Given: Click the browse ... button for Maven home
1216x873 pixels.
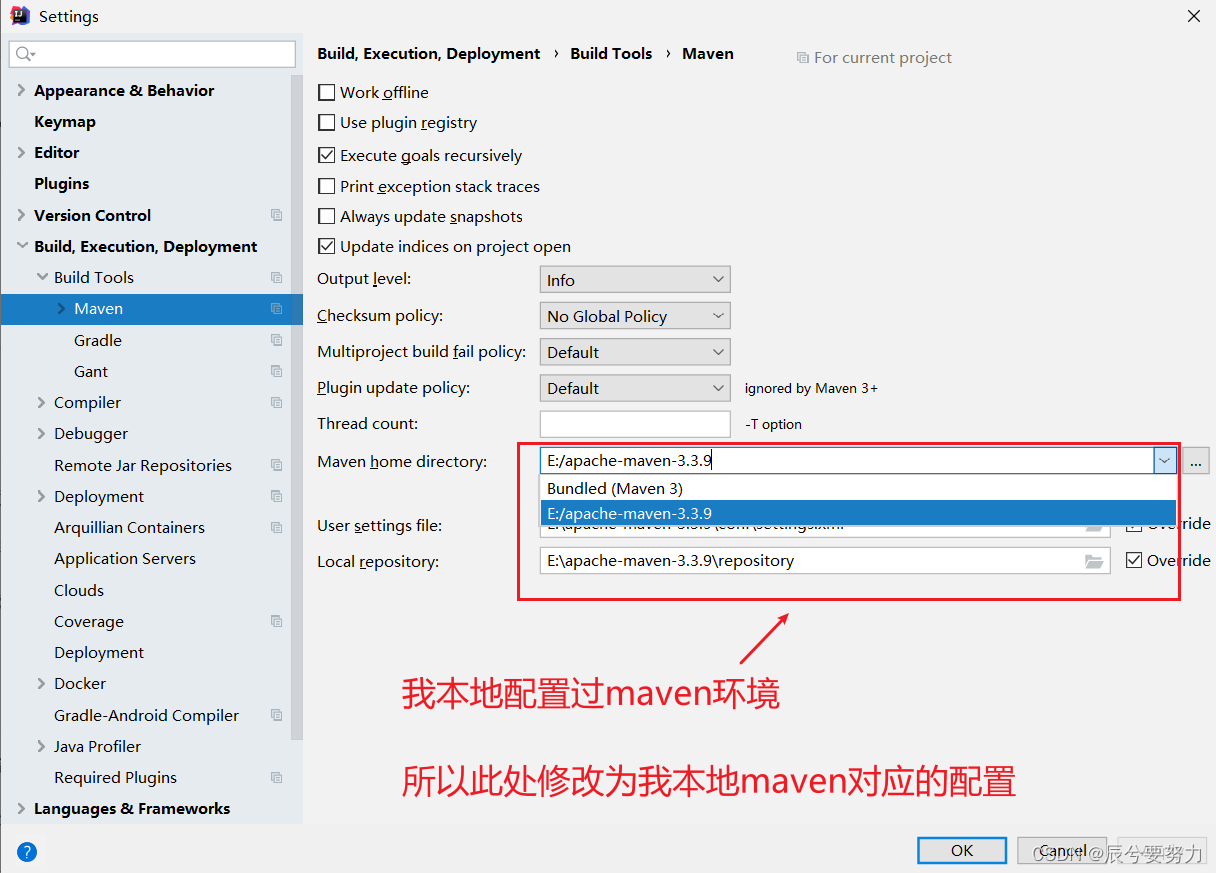Looking at the screenshot, I should [1196, 460].
